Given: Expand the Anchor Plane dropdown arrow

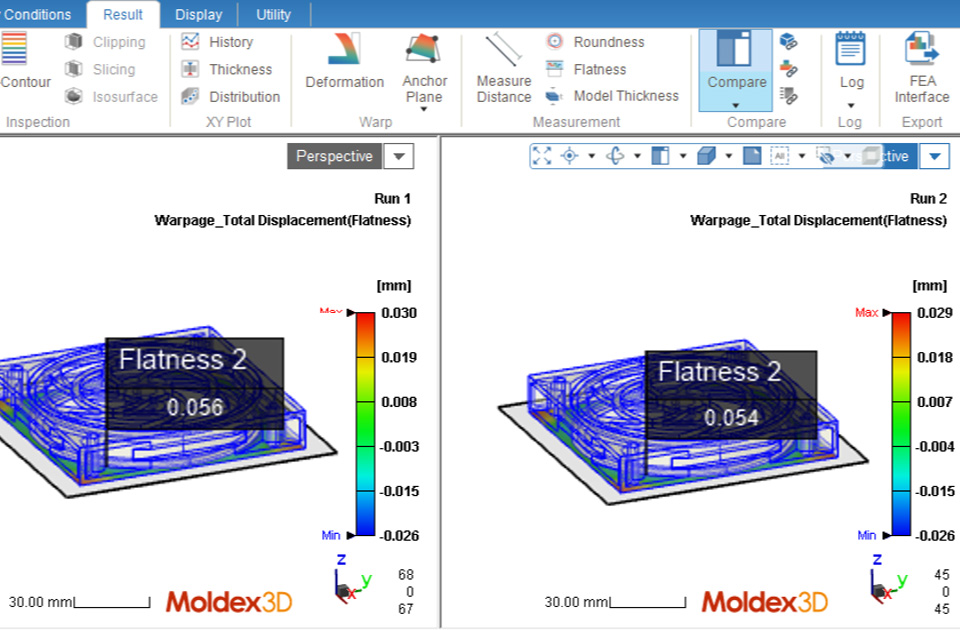Looking at the screenshot, I should point(424,110).
